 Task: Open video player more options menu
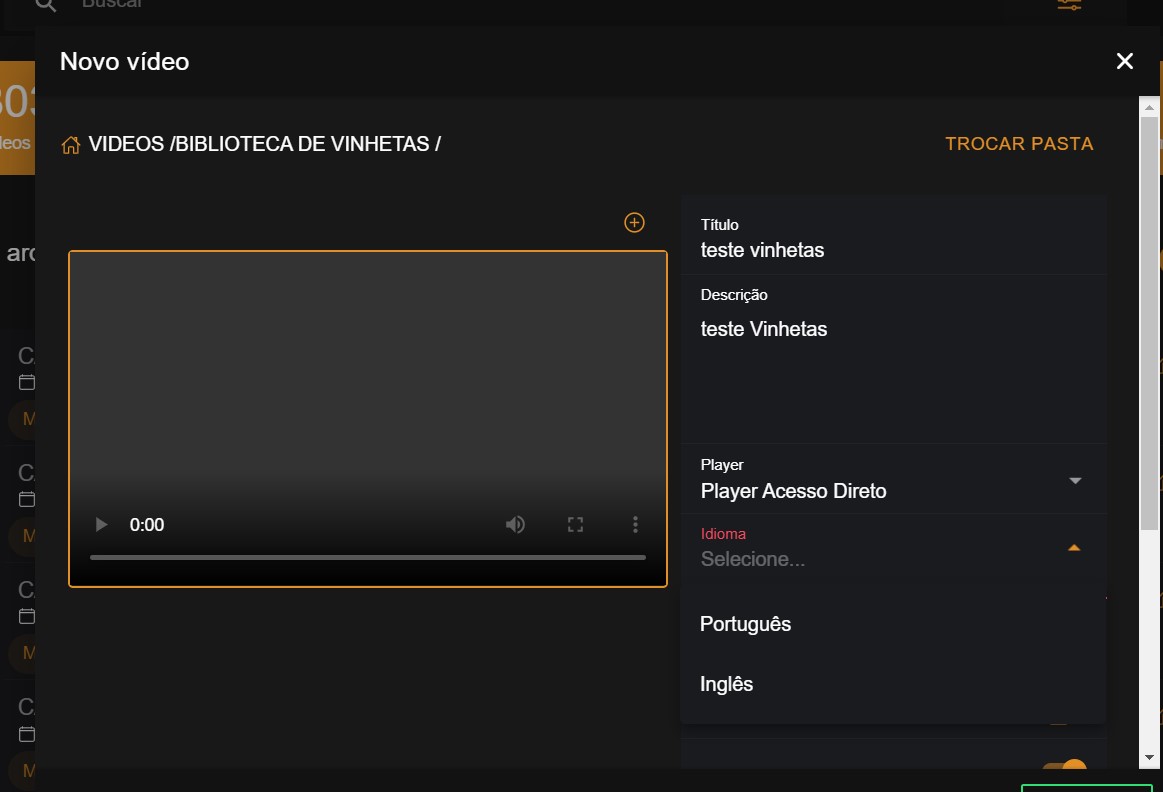coord(635,524)
